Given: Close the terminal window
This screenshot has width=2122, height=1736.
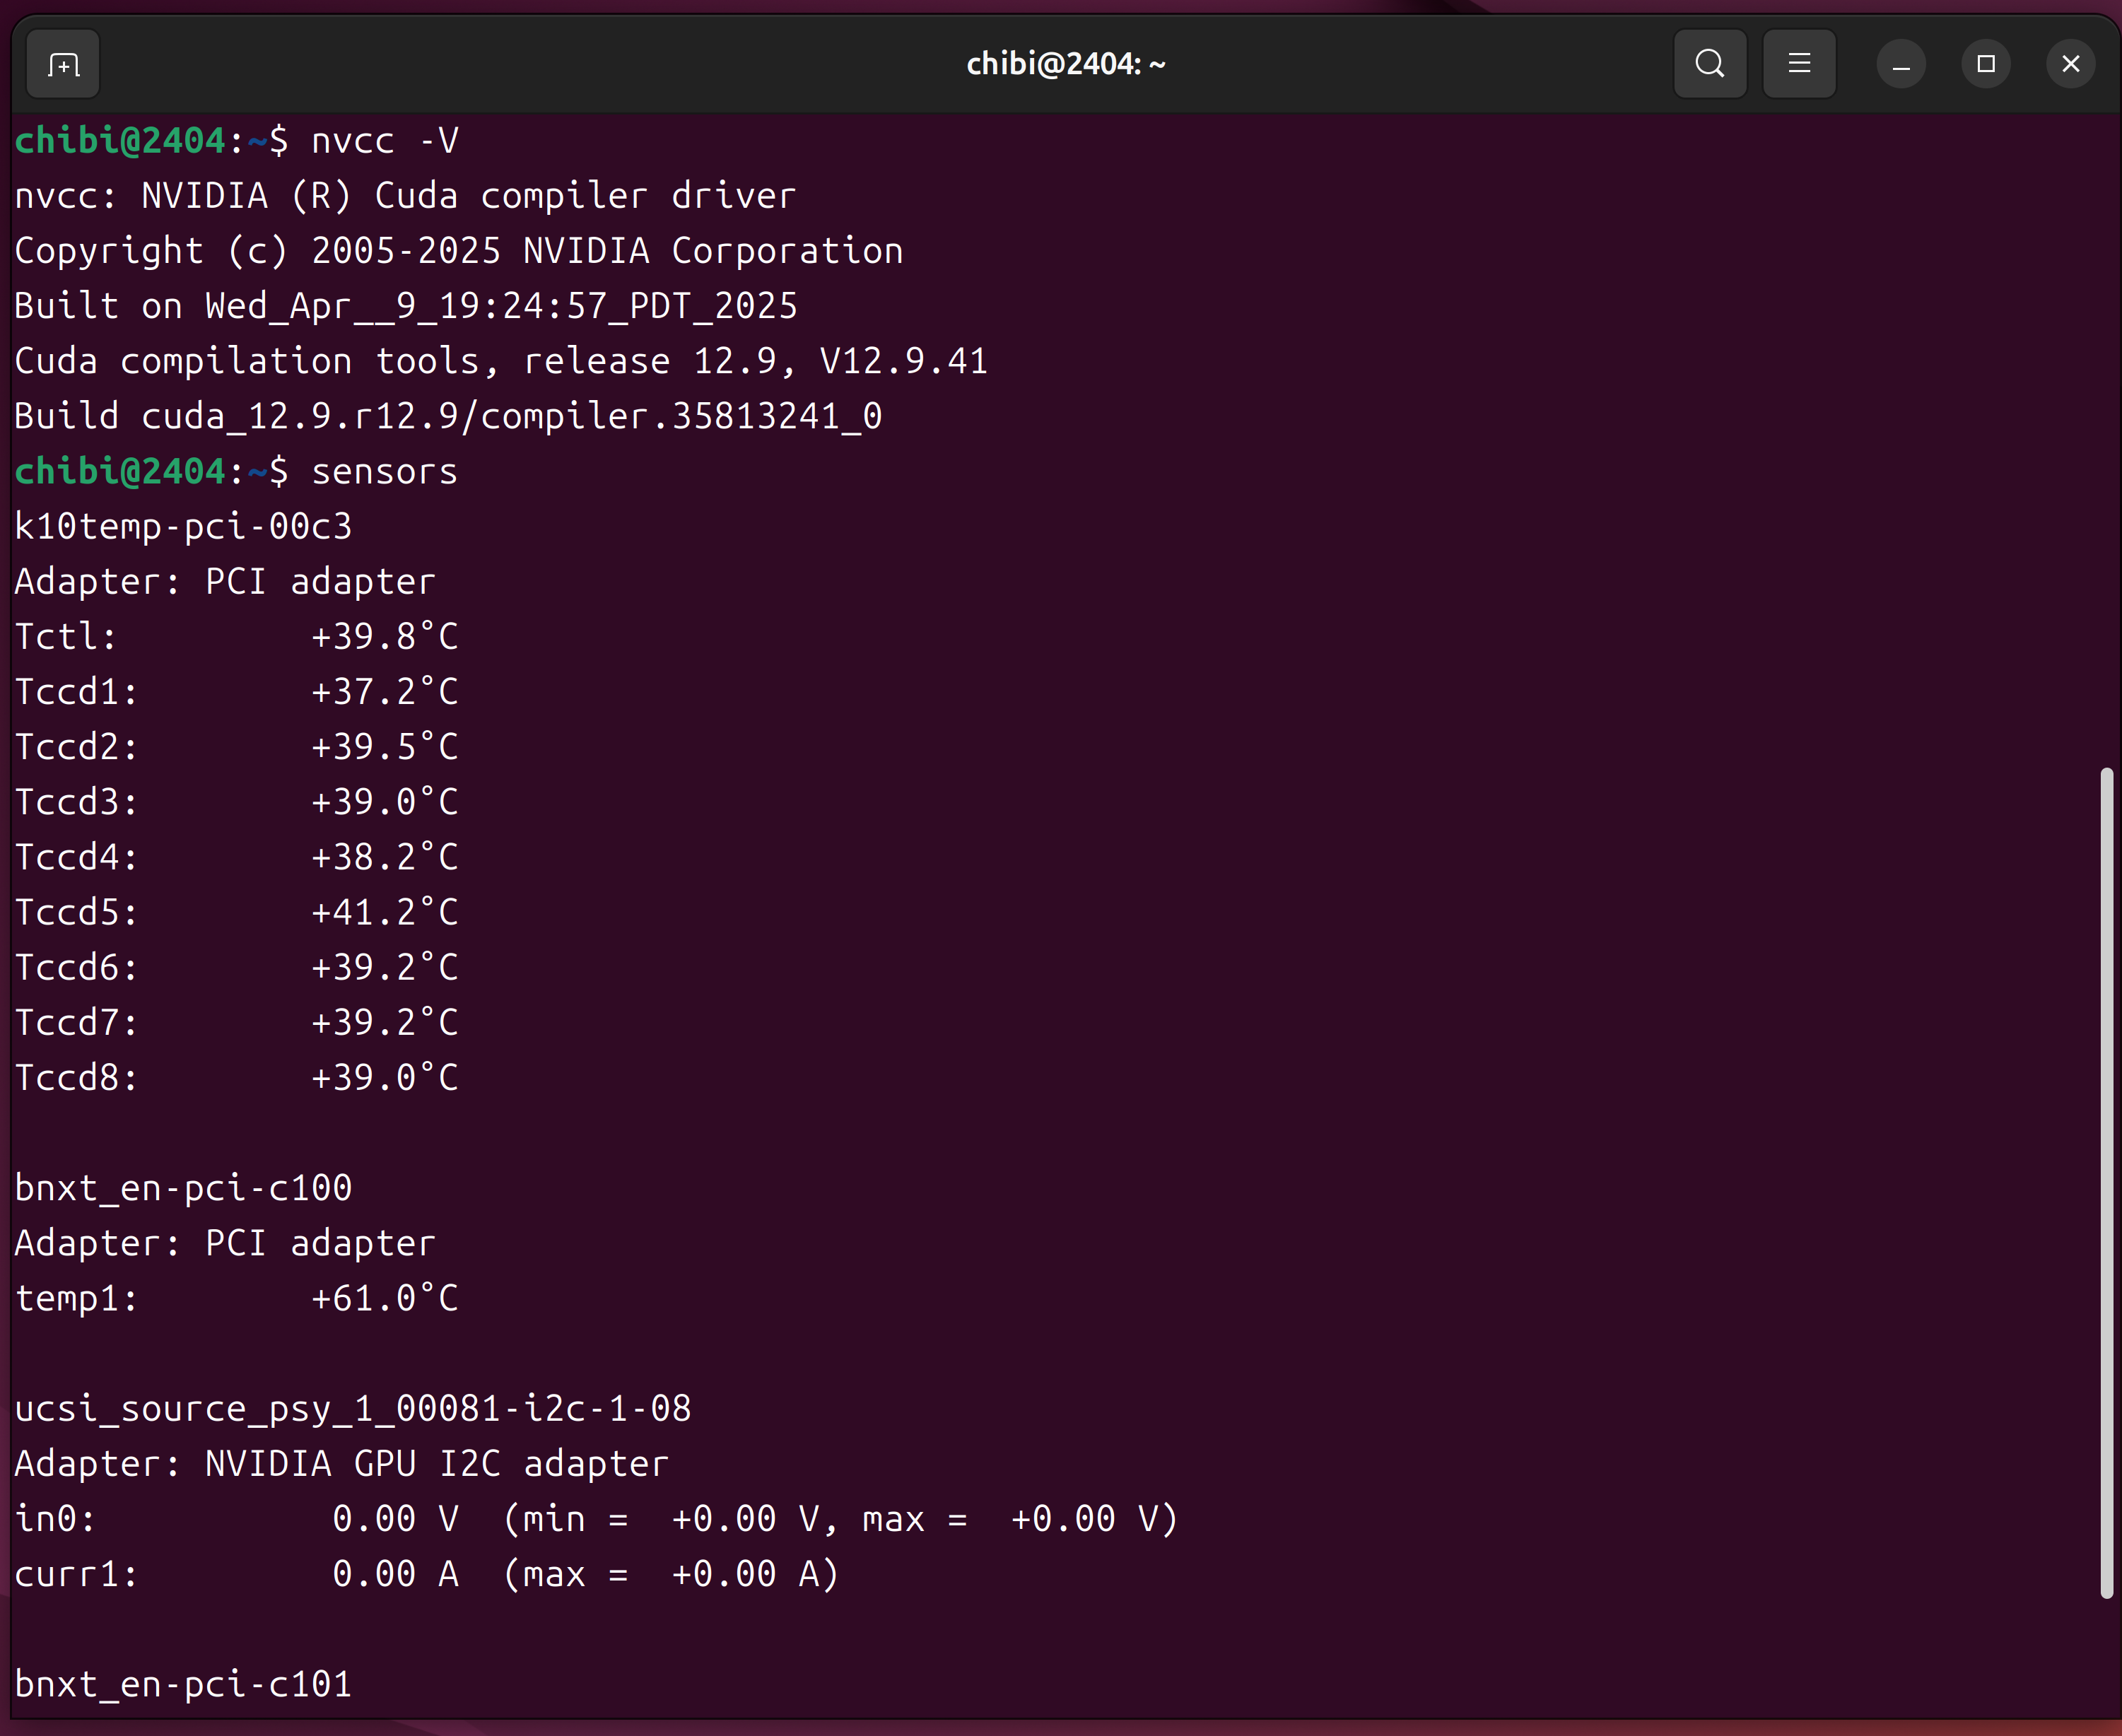Looking at the screenshot, I should tap(2070, 65).
